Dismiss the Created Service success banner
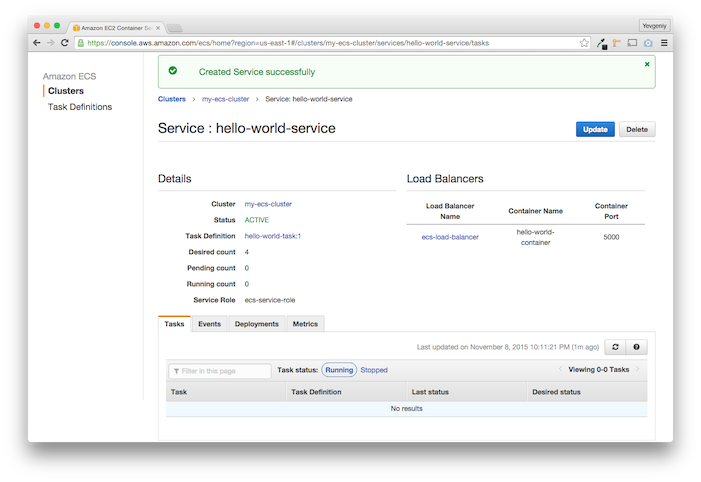 tap(647, 64)
